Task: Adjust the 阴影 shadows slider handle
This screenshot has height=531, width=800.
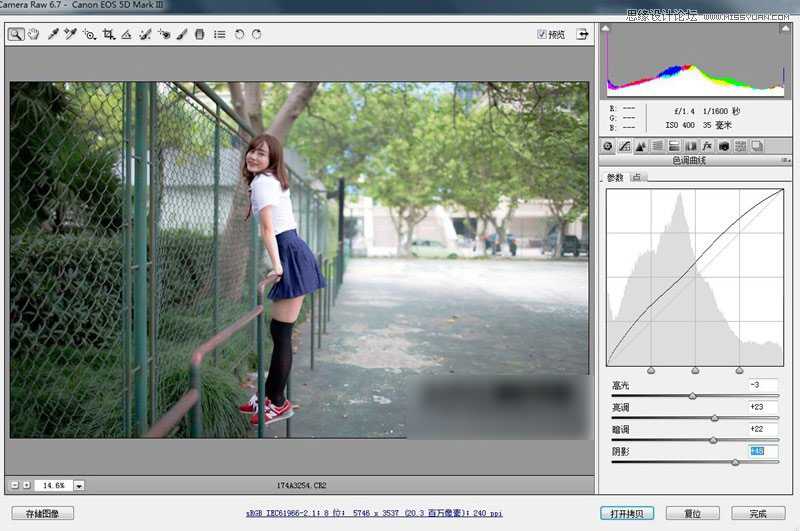Action: click(x=735, y=462)
